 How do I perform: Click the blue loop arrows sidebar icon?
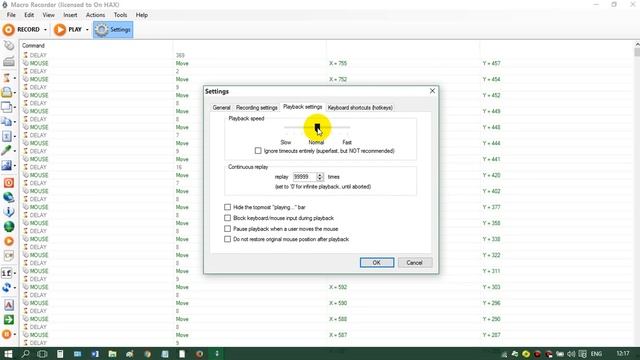coord(7,287)
